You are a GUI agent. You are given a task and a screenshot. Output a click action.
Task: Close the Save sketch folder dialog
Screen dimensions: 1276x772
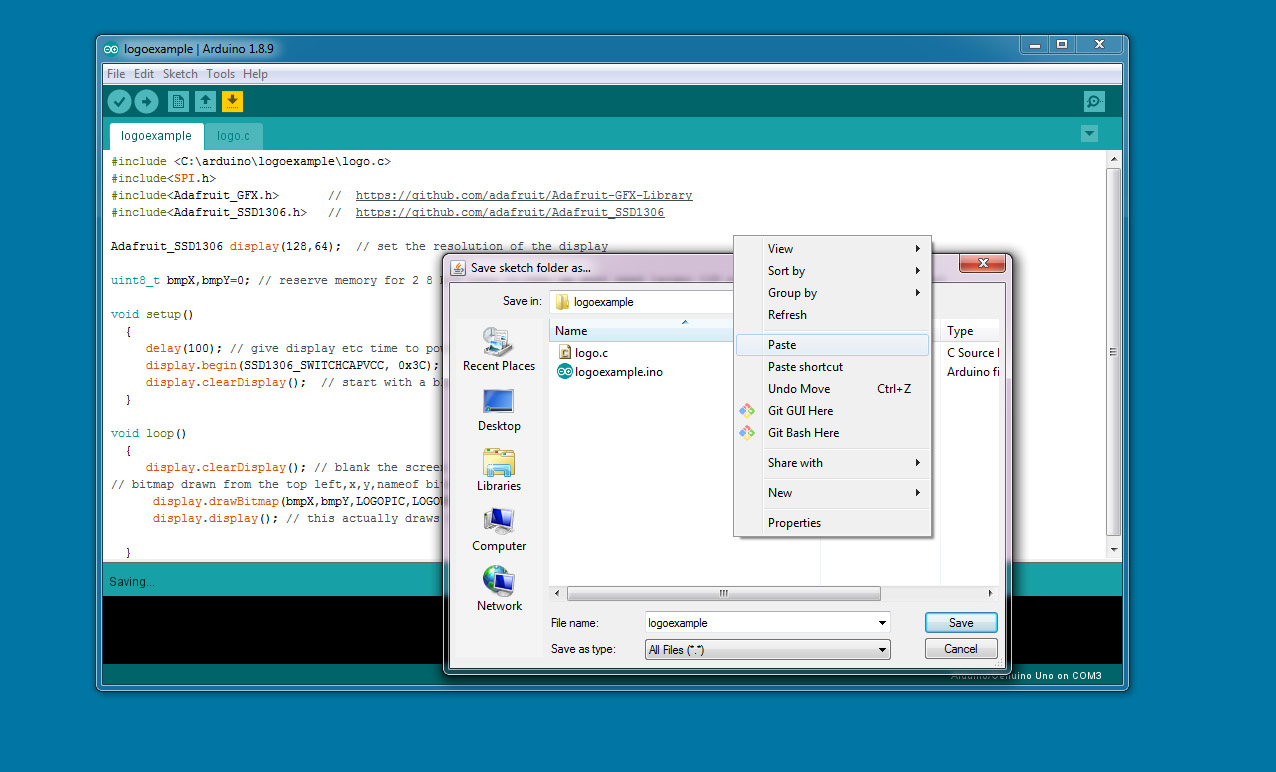tap(982, 263)
